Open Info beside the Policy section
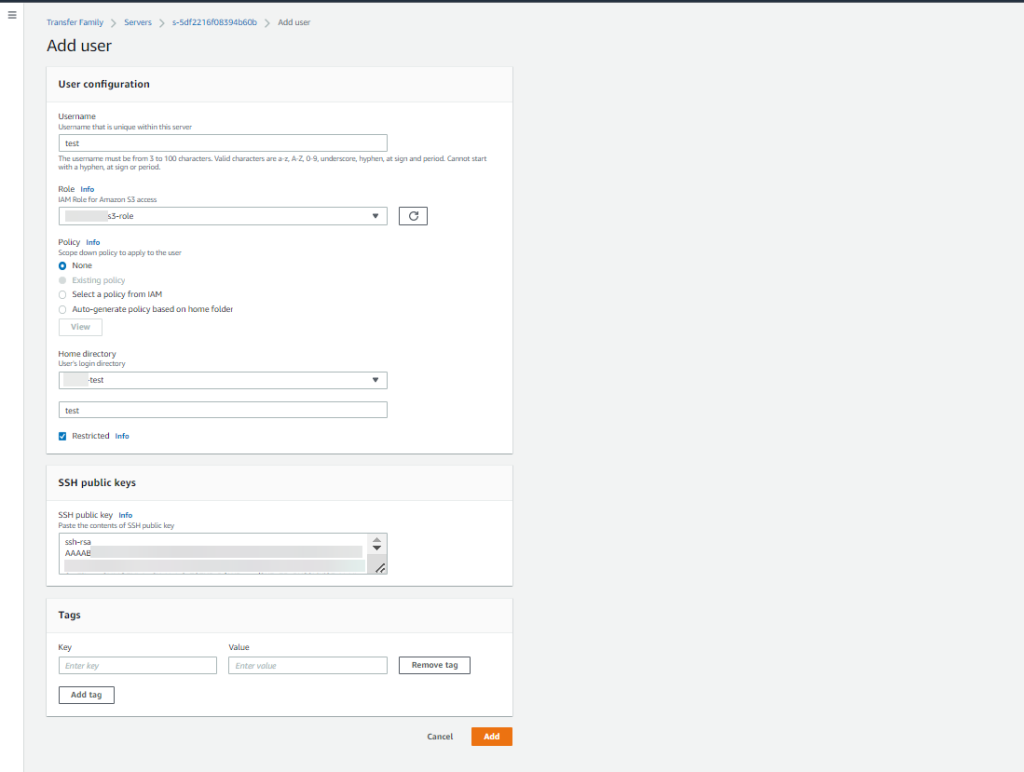1024x772 pixels. (93, 241)
